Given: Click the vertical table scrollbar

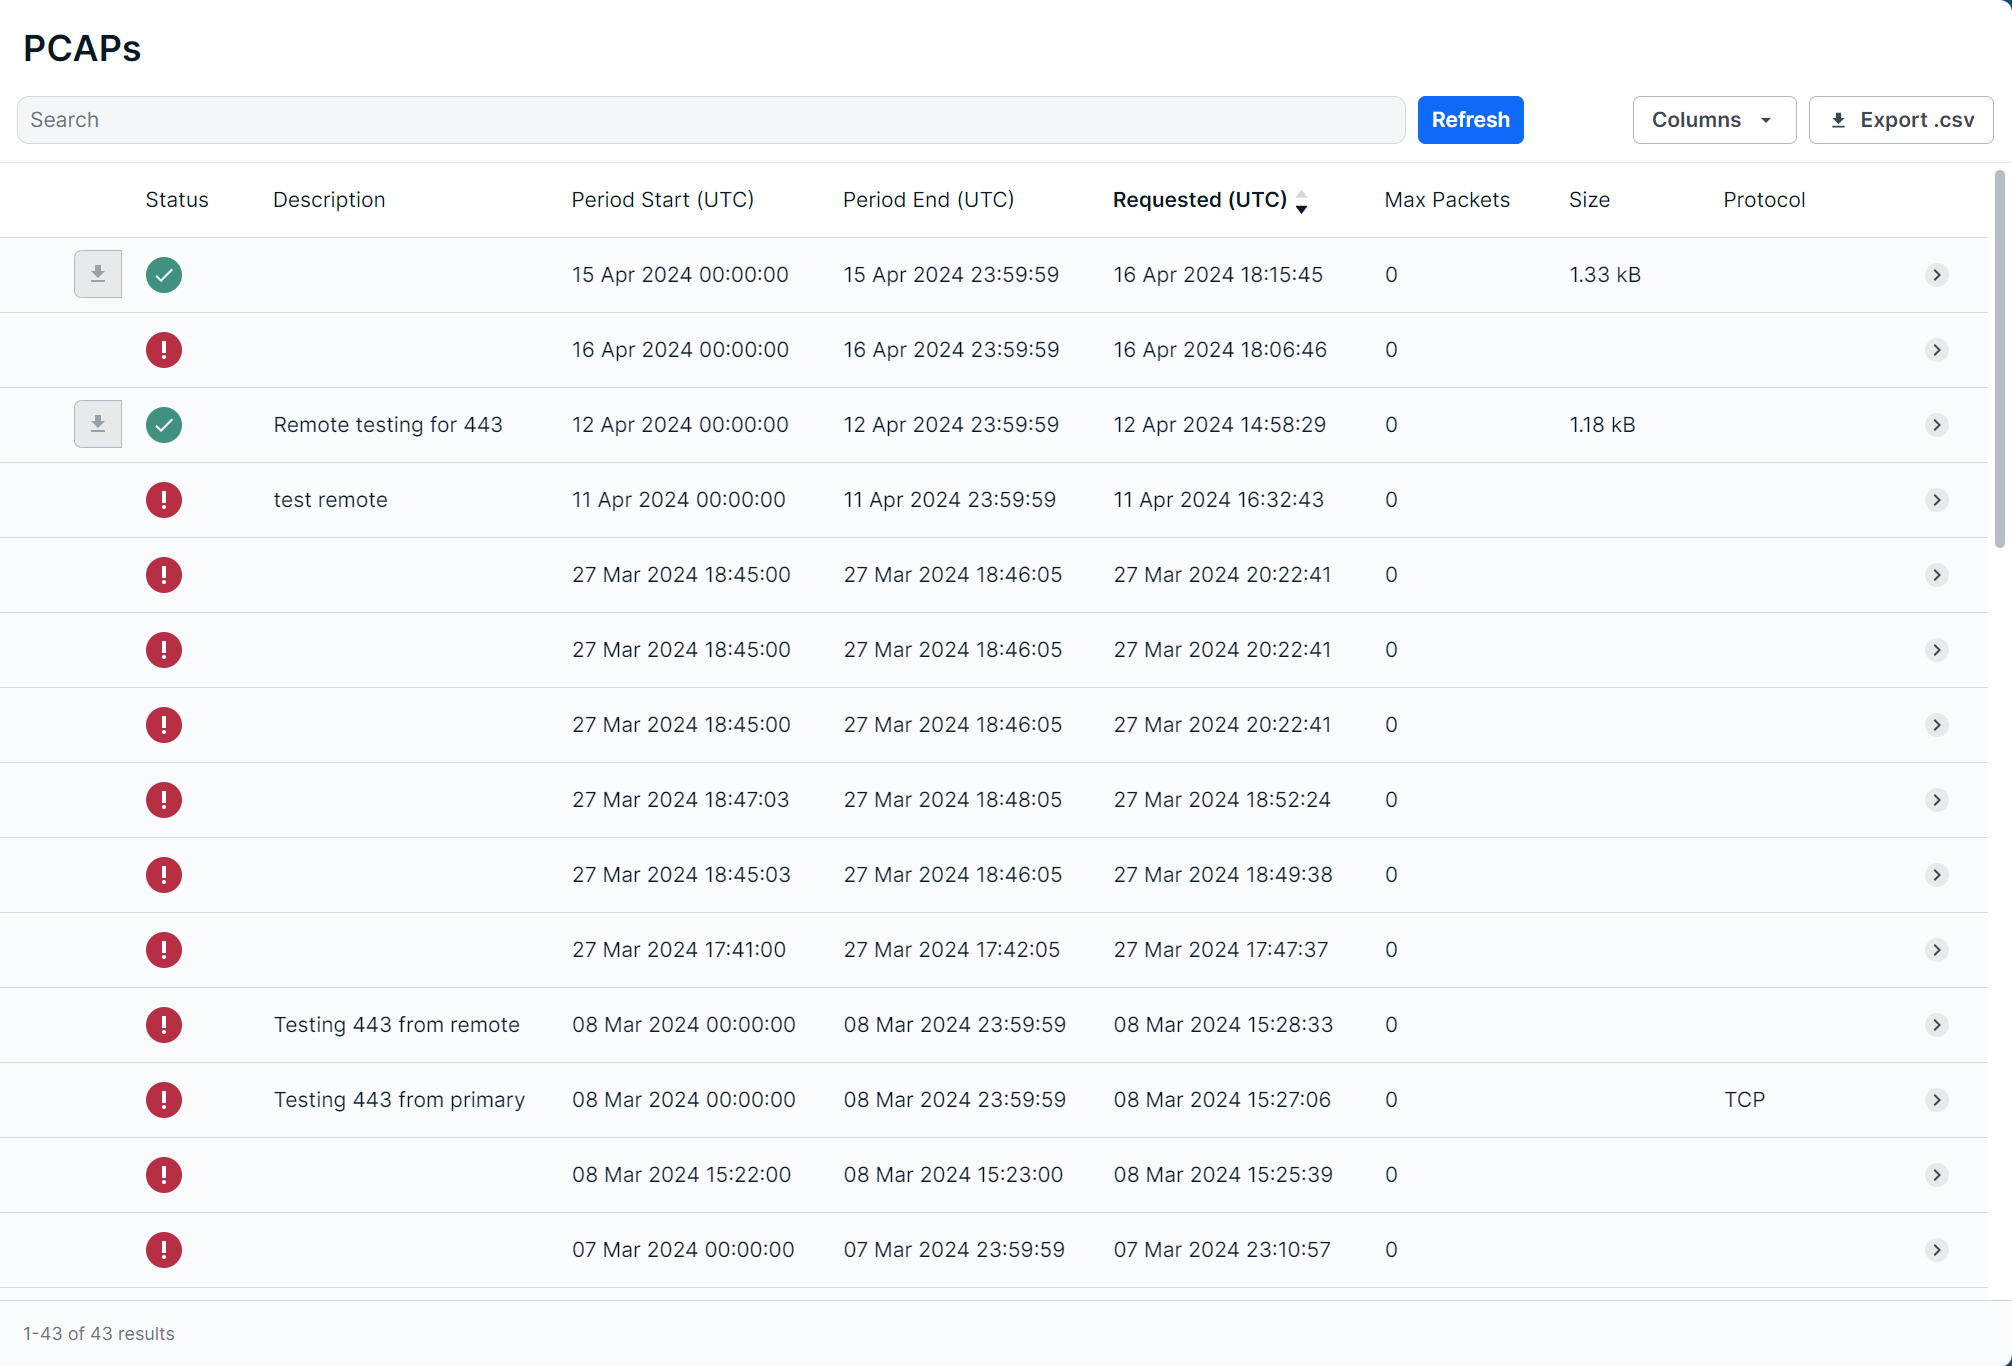Looking at the screenshot, I should [x=1999, y=360].
